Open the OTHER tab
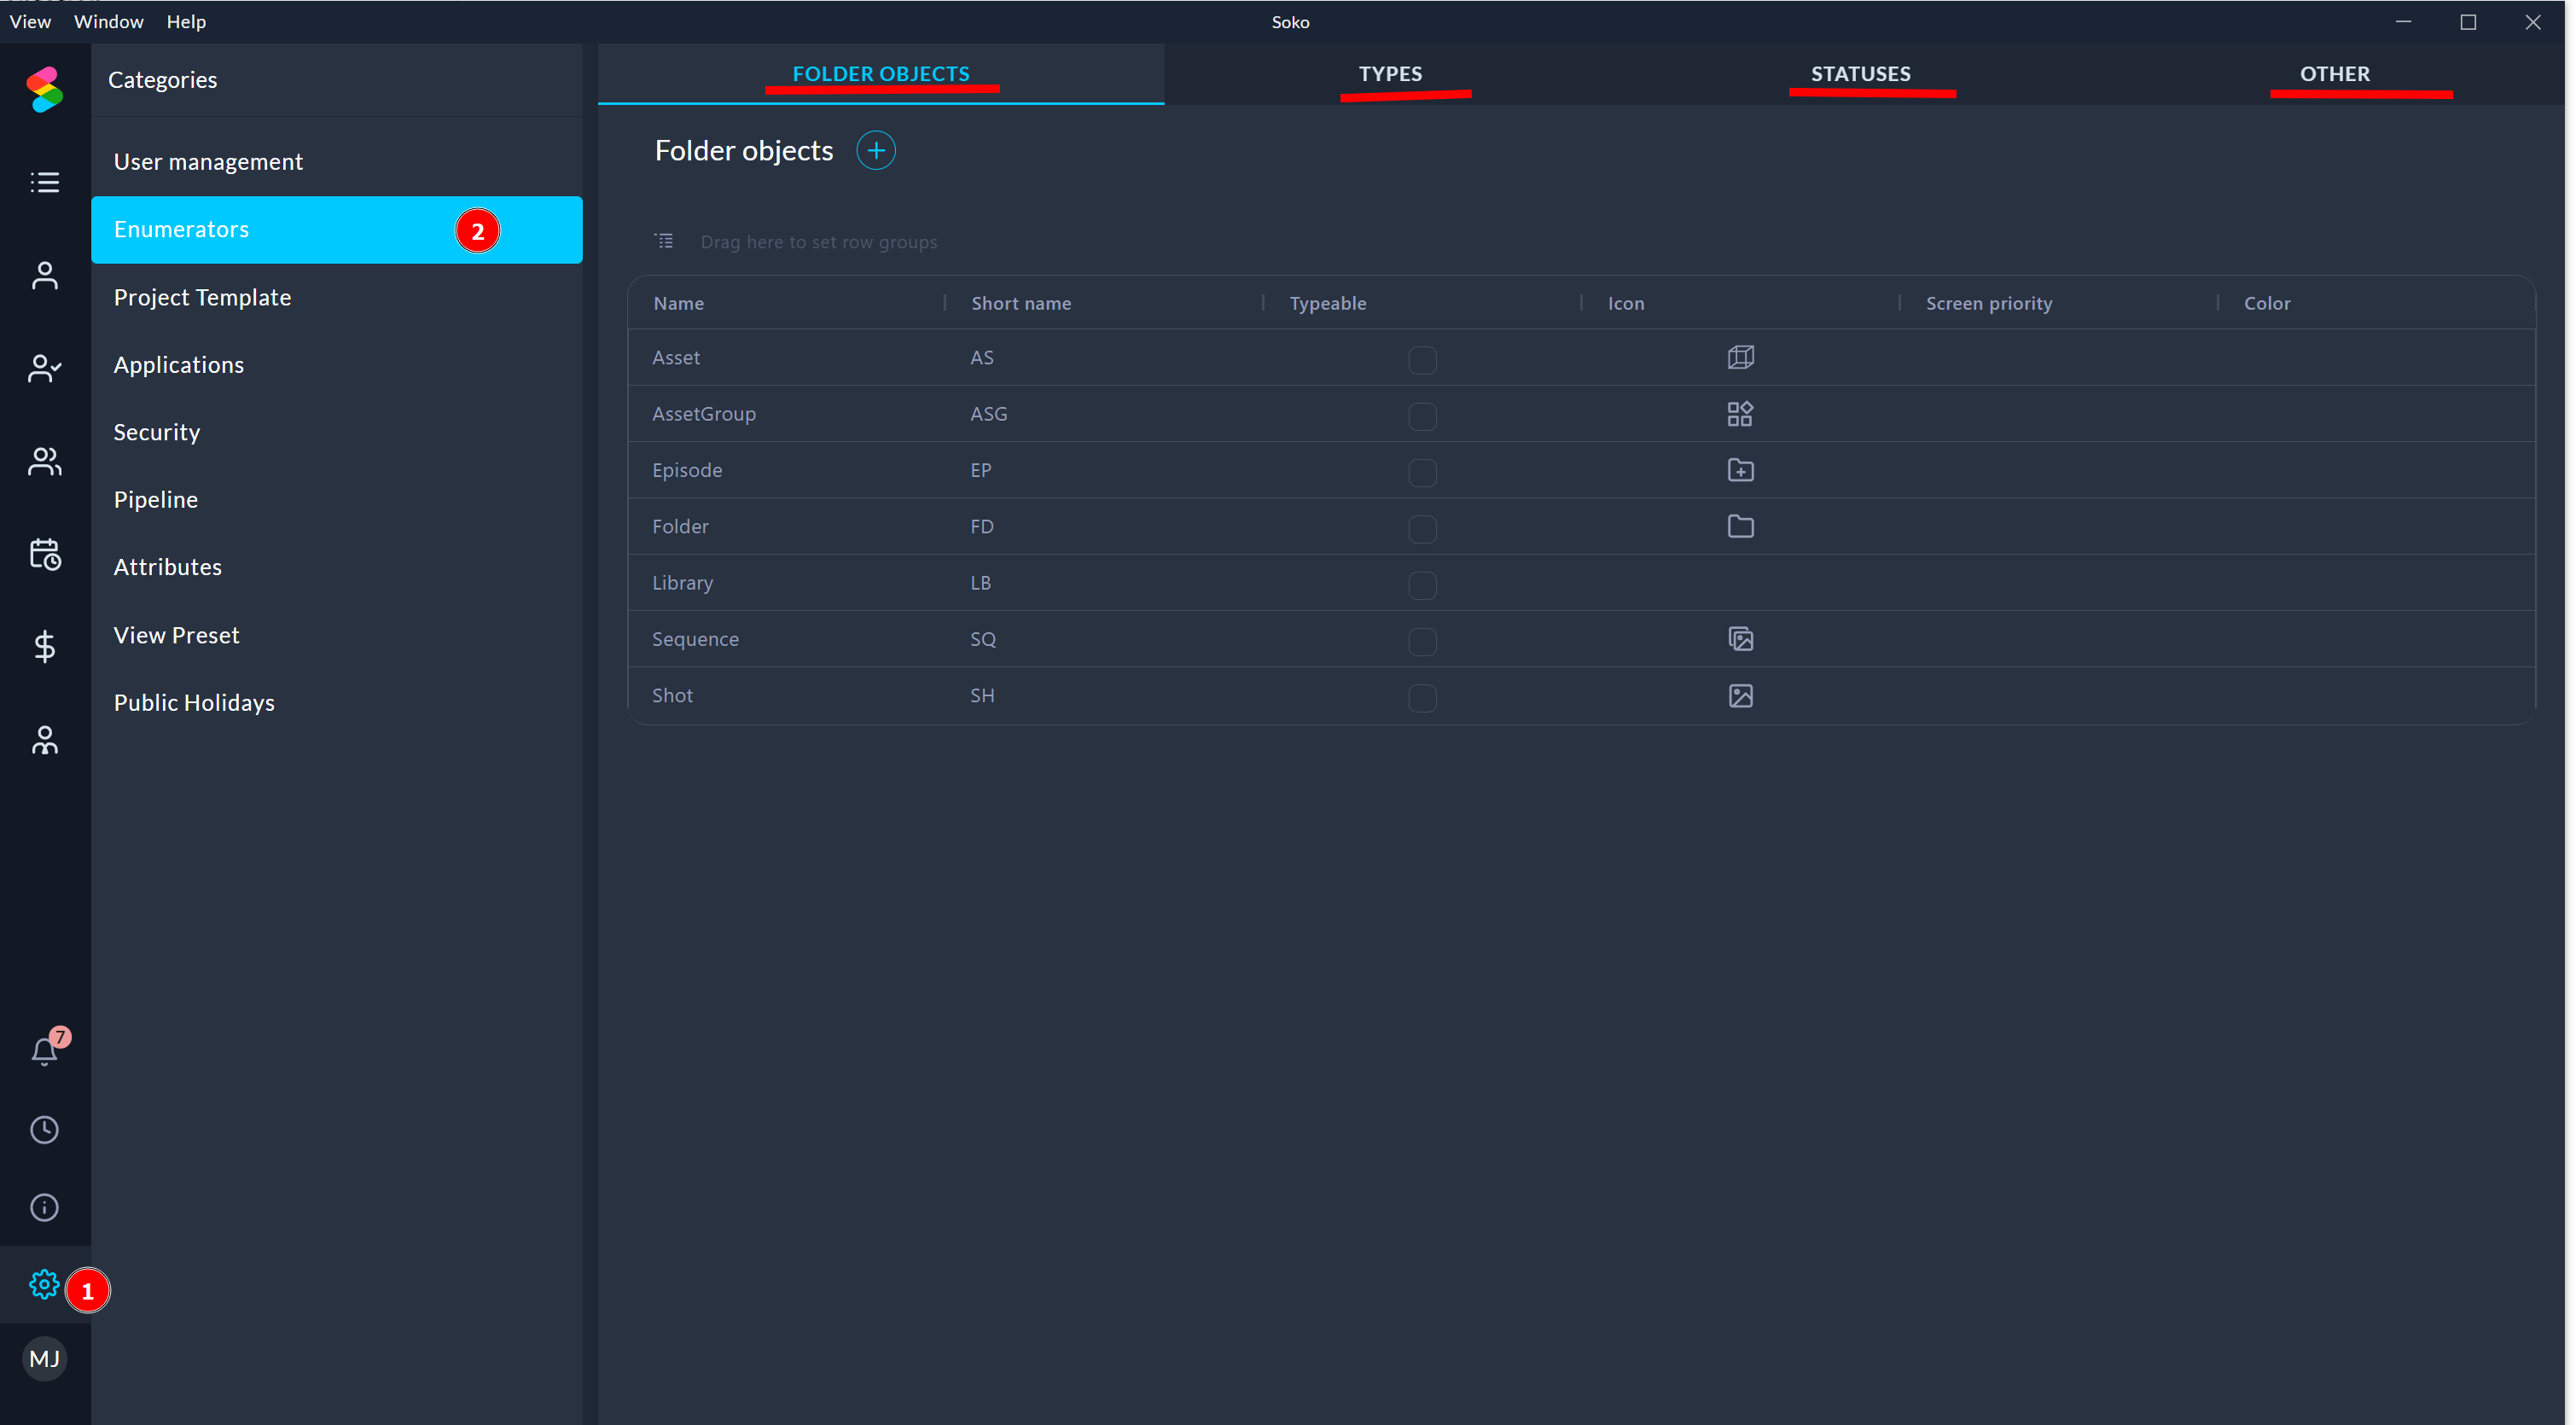The height and width of the screenshot is (1425, 2576). 2333,74
